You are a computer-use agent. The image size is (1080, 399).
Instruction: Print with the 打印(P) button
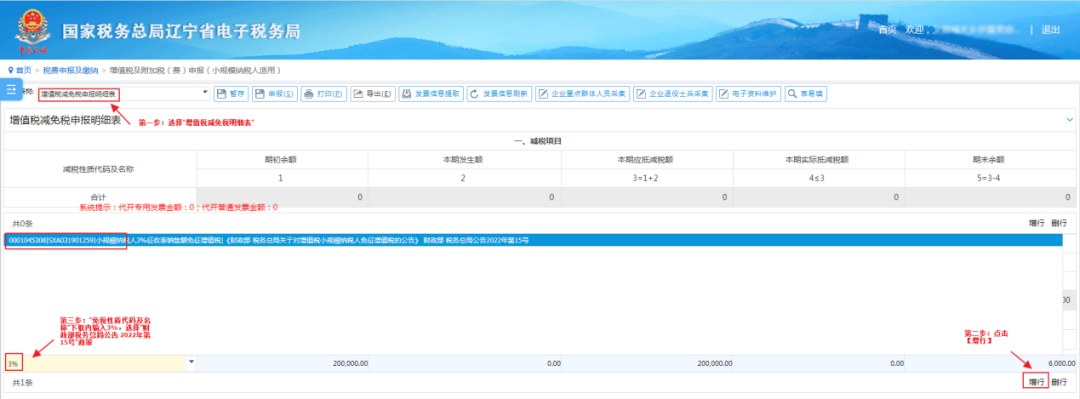[x=324, y=94]
